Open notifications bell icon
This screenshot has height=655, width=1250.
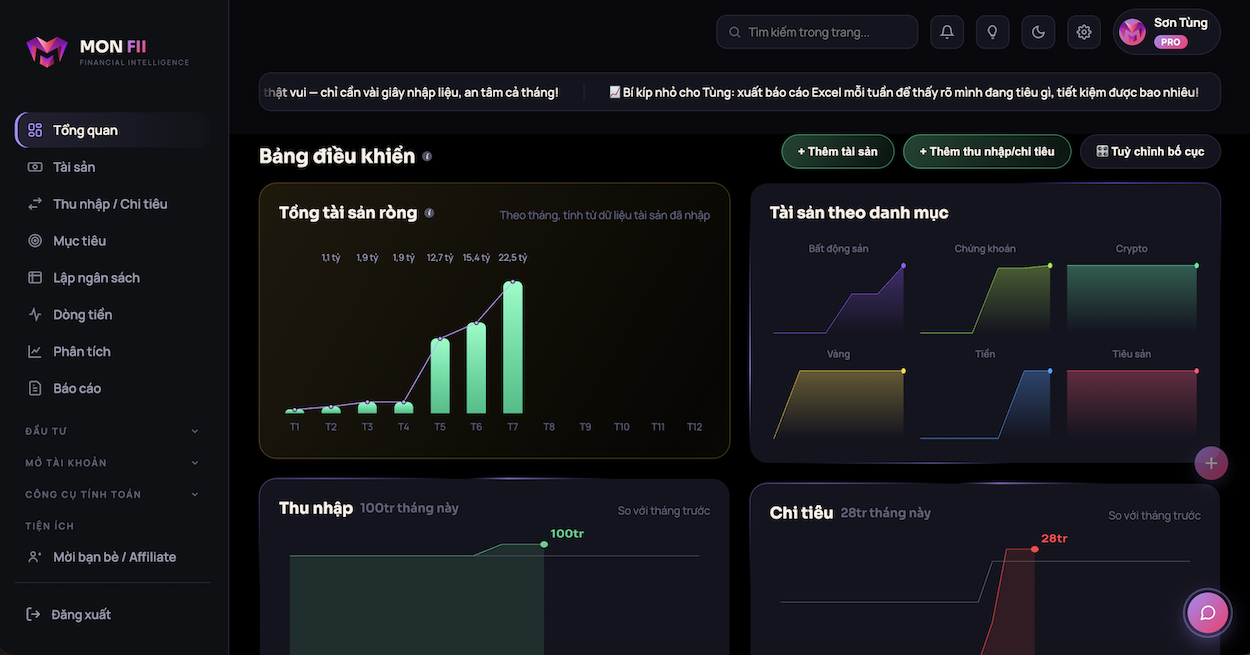tap(947, 32)
